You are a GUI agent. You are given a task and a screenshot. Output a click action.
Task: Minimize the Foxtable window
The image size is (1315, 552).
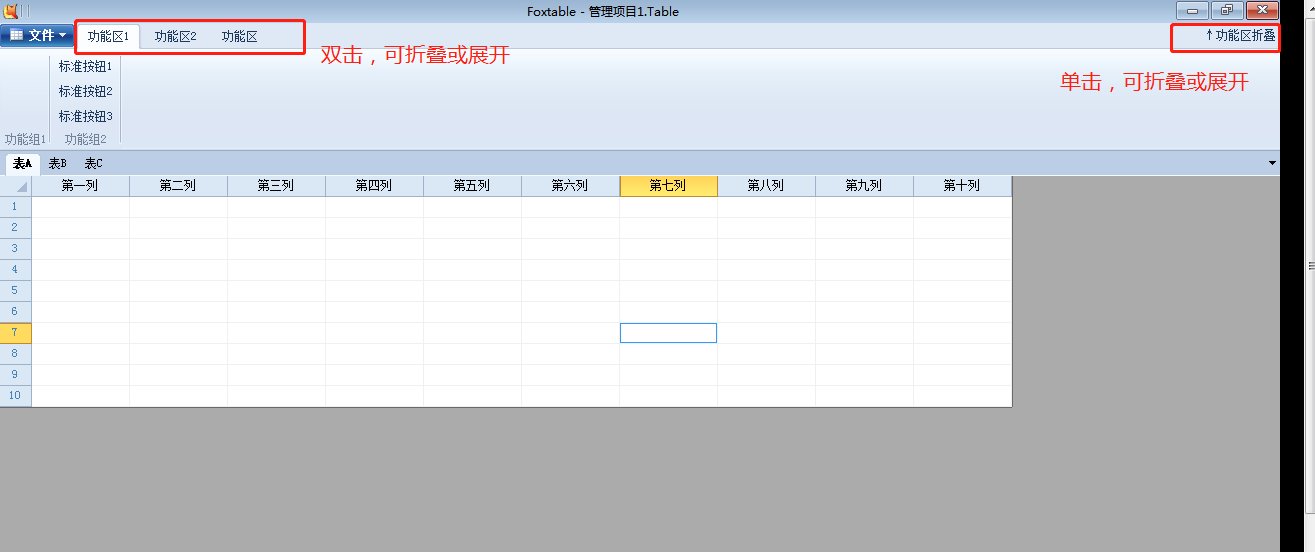(x=1193, y=11)
